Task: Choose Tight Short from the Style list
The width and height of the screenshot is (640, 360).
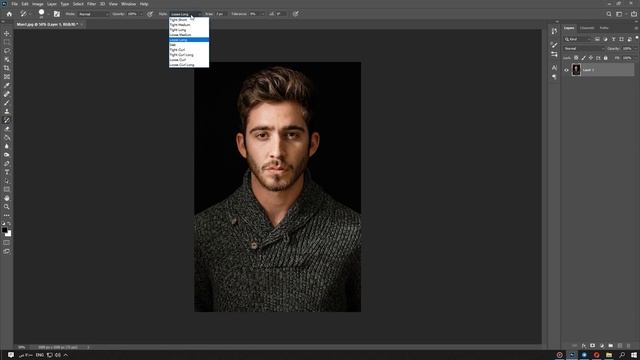Action: tap(189, 20)
